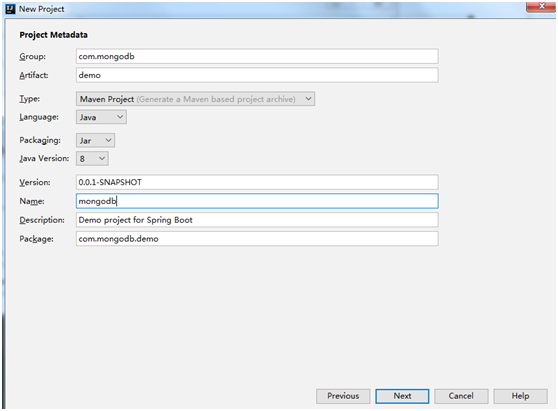
Task: Focus the Version field with 0.0.1-SNAPSHOT
Action: point(257,182)
